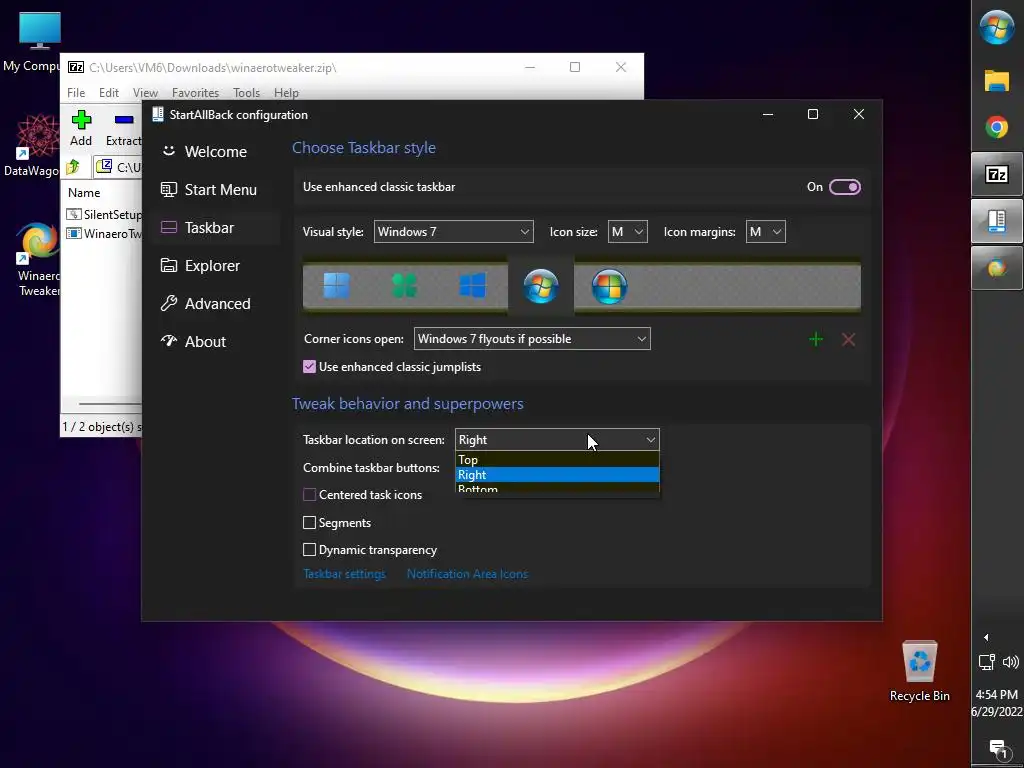Click the volume speaker tray icon

tap(1010, 662)
